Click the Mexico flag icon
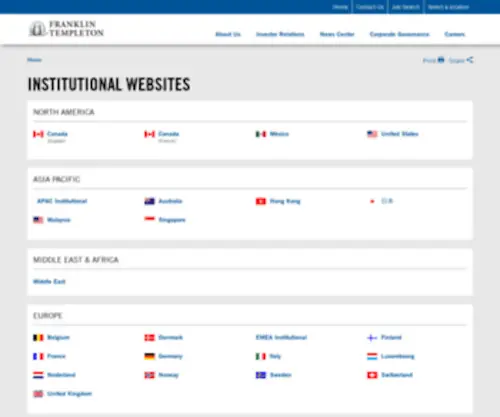 click(x=261, y=134)
